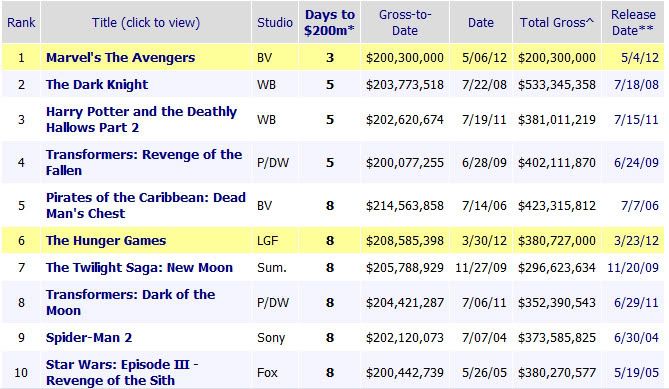Sort by Studio column header
Screen dimensions: 669x389
pyautogui.click(x=275, y=22)
